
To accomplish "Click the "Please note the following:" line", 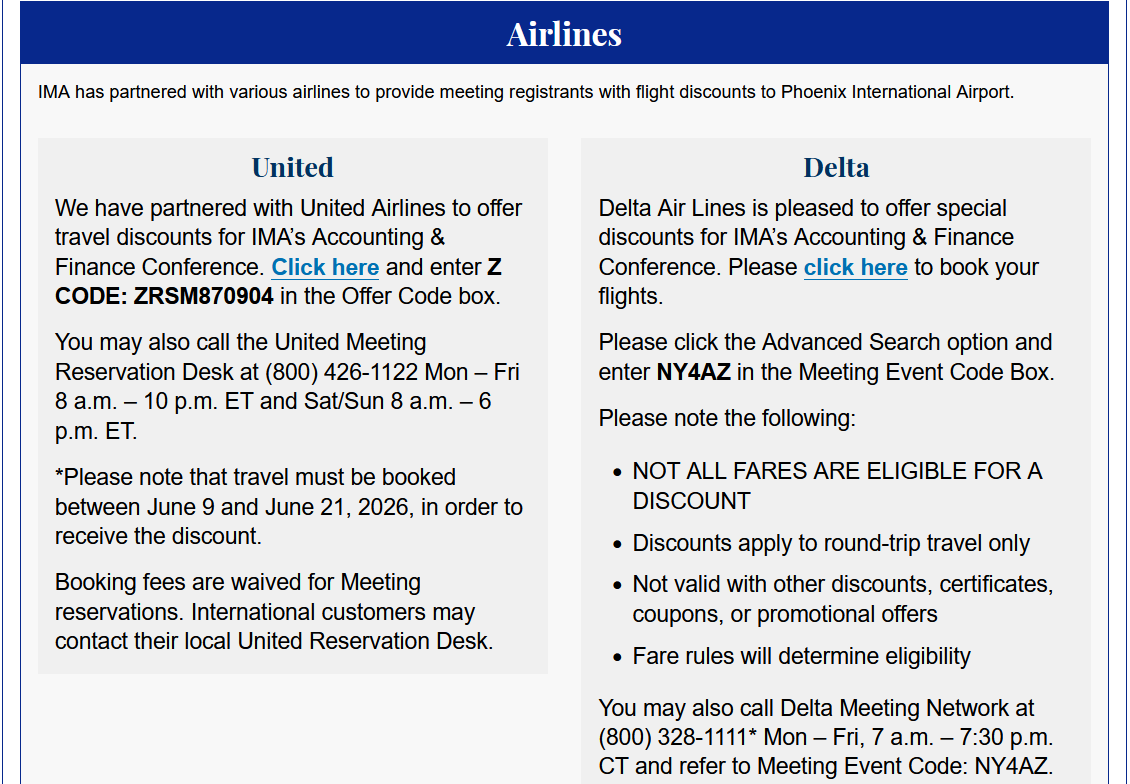I will coord(727,418).
